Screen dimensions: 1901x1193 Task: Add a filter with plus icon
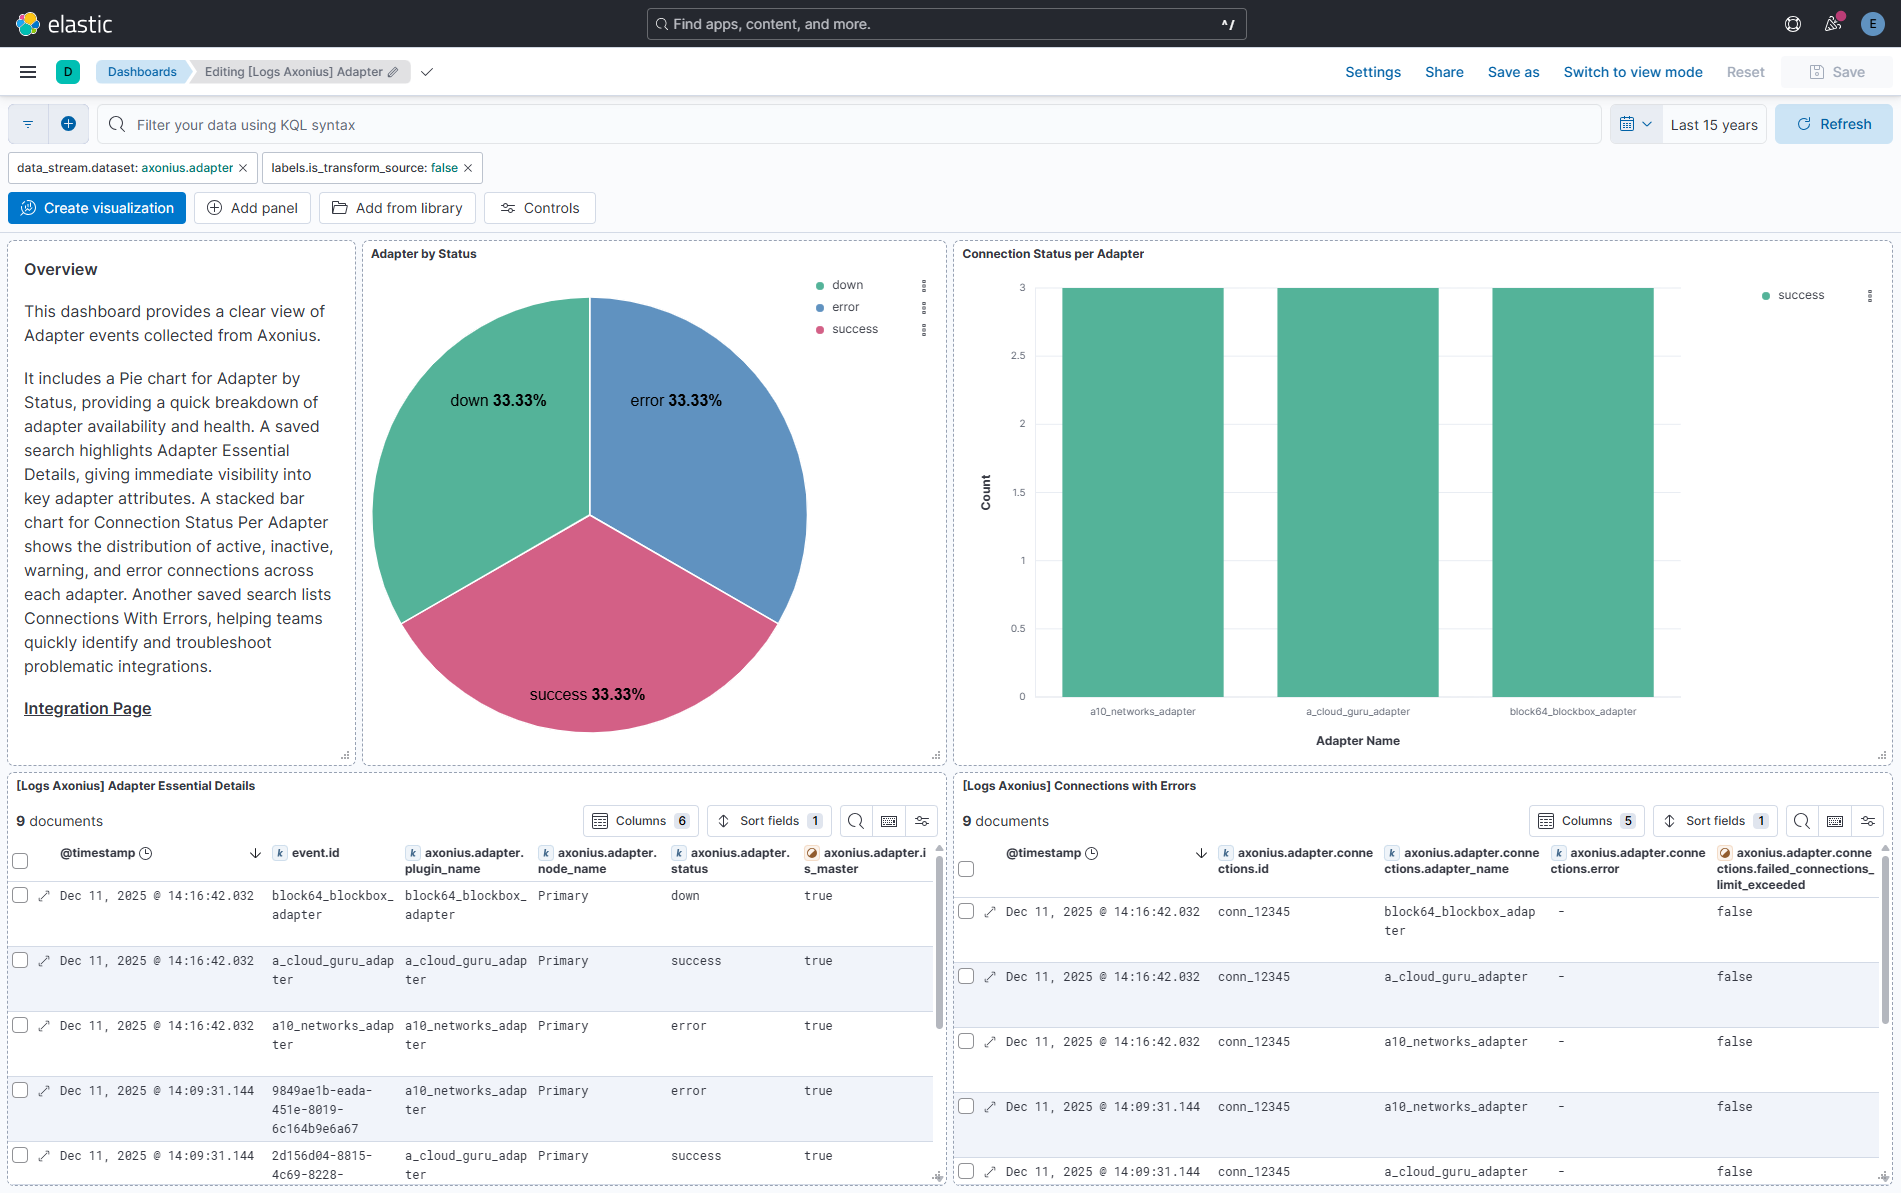(x=68, y=124)
